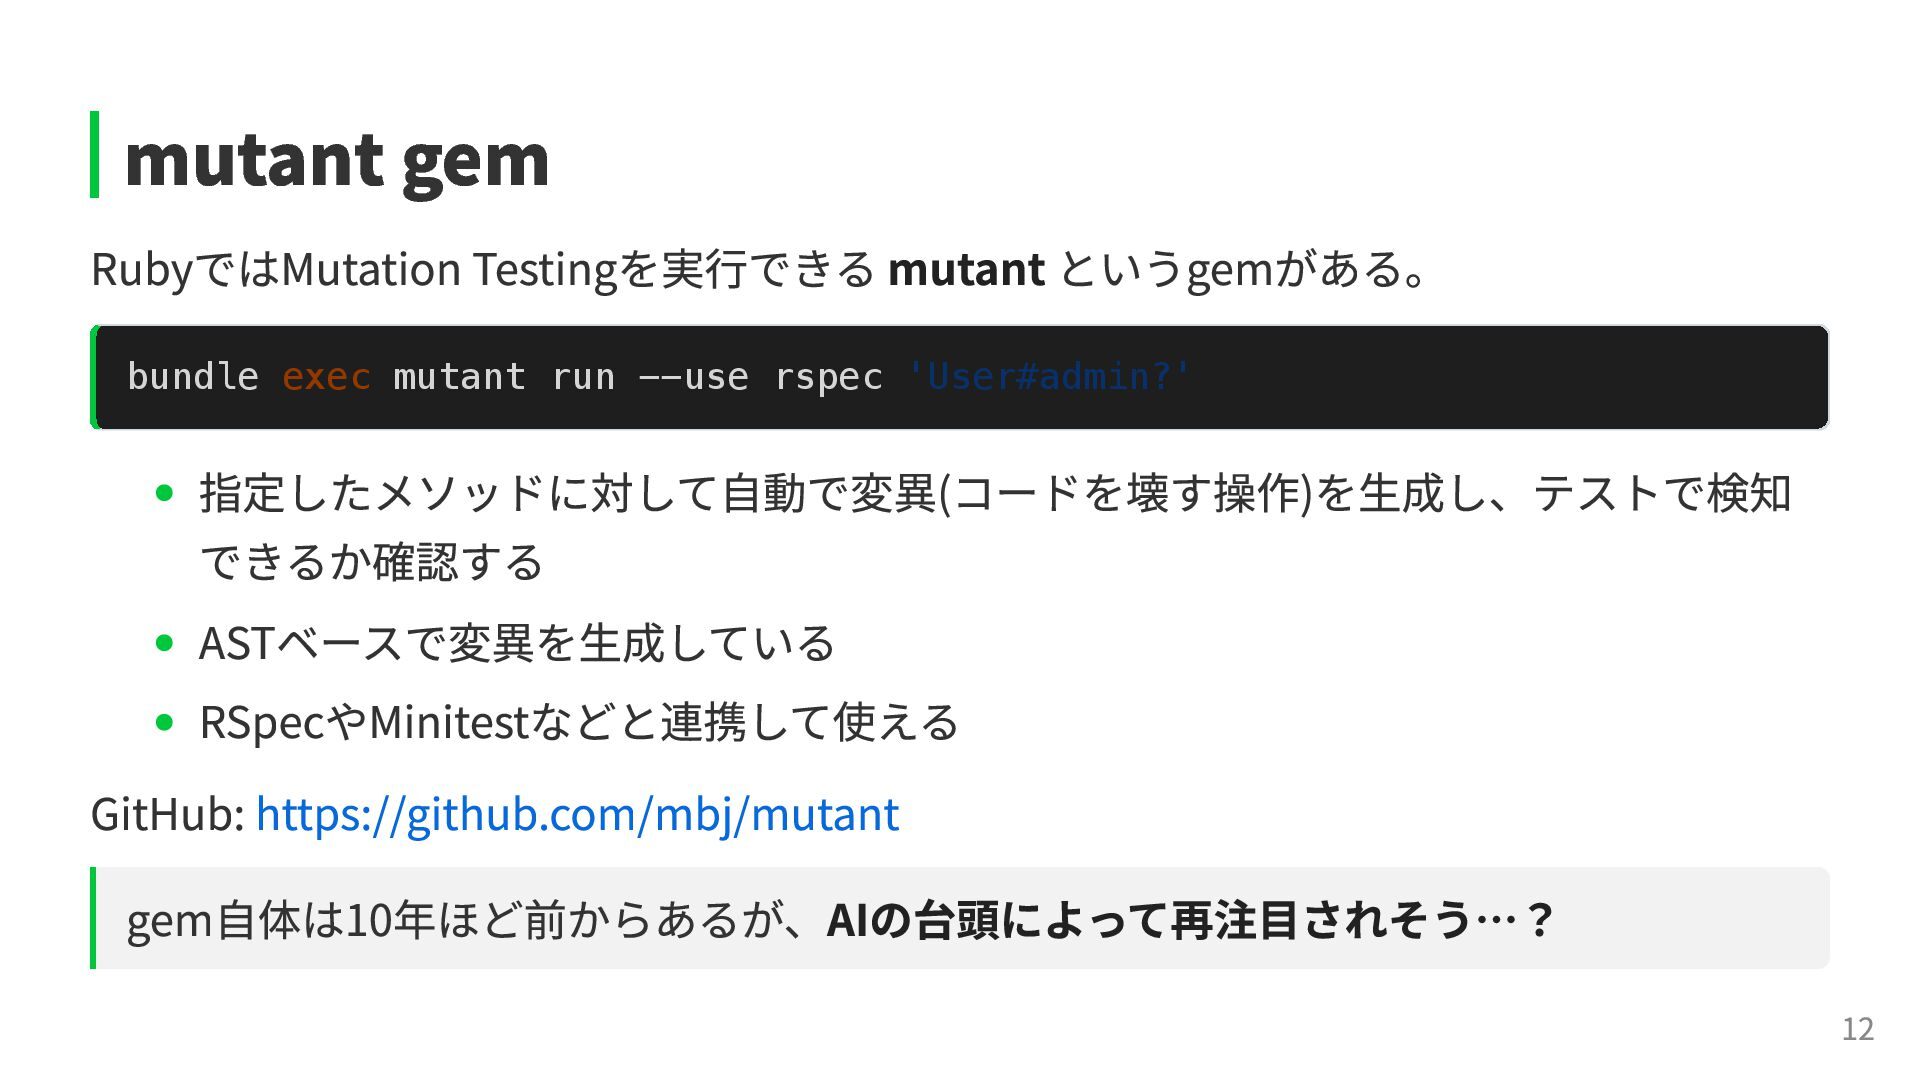Image resolution: width=1920 pixels, height=1080 pixels.
Task: Click the "GitHub:" label before the link
Action: pos(168,814)
